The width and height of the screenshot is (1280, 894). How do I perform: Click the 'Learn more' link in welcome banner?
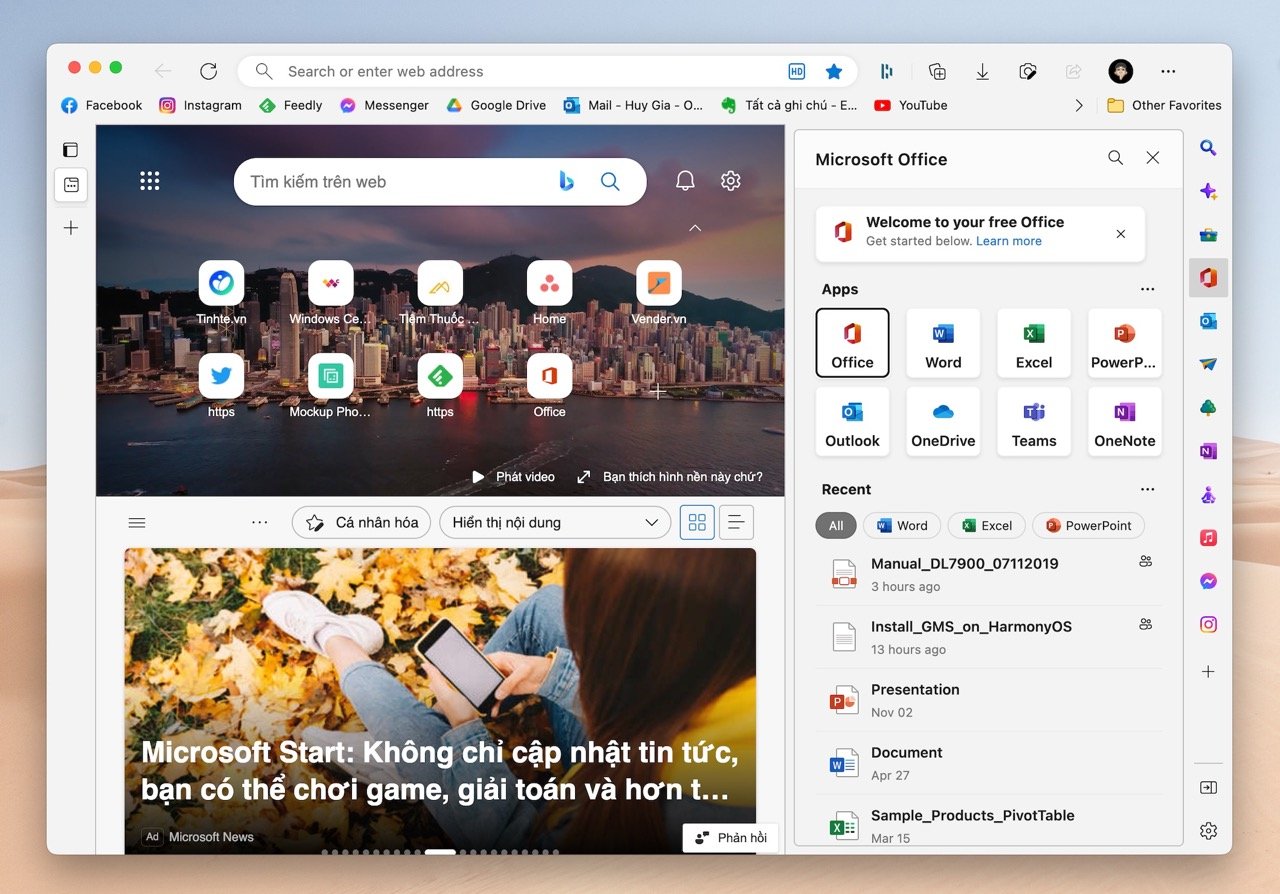pyautogui.click(x=1008, y=241)
